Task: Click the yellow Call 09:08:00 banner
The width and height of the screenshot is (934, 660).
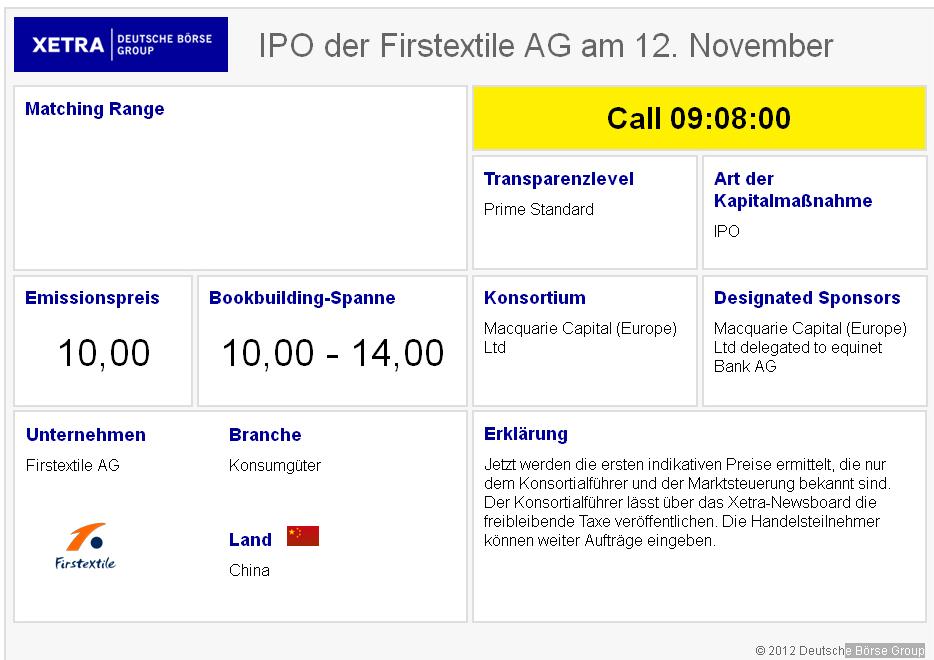Action: [x=699, y=118]
